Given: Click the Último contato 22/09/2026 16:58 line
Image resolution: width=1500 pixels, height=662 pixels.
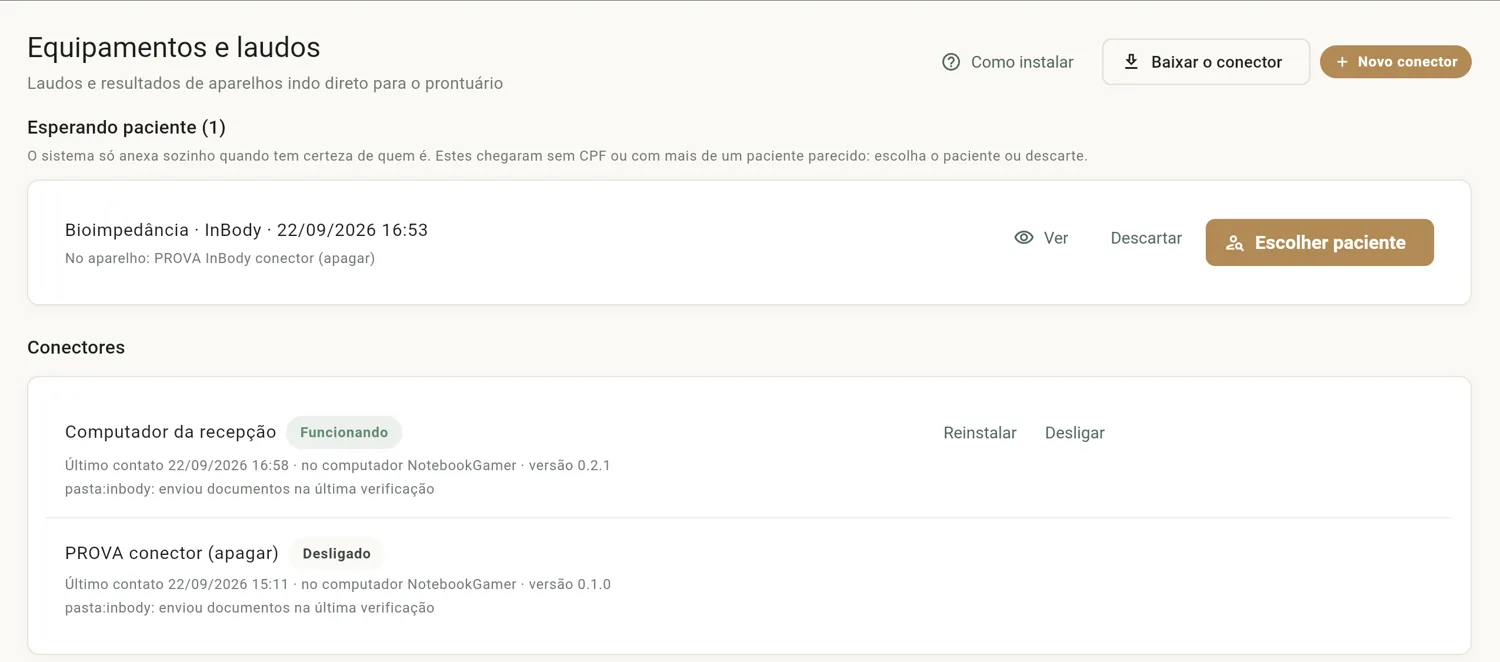Looking at the screenshot, I should tap(337, 465).
